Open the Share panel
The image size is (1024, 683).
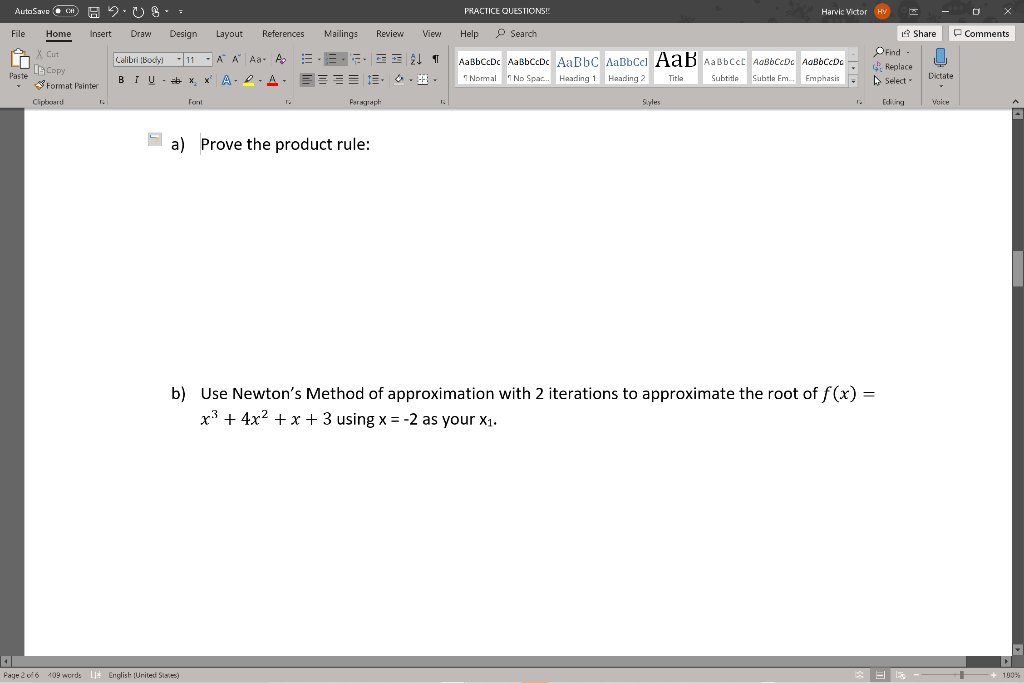(918, 33)
